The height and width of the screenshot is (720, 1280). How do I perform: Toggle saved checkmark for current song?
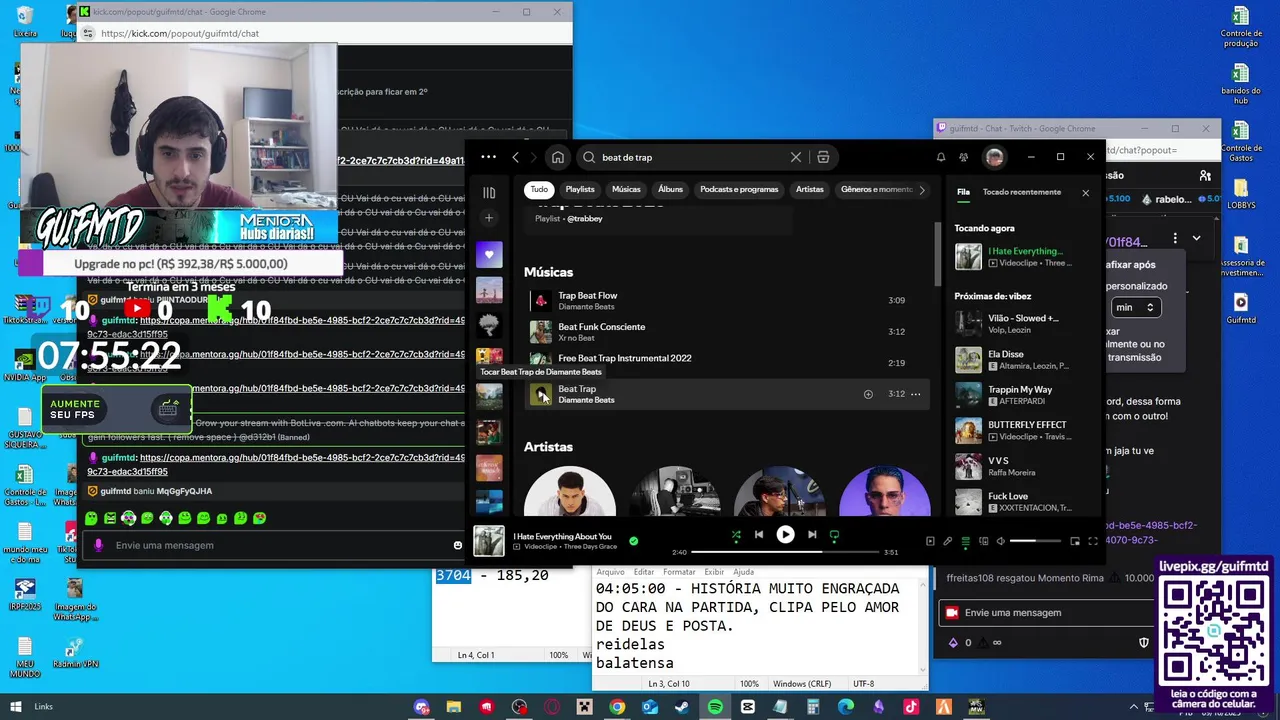[633, 541]
